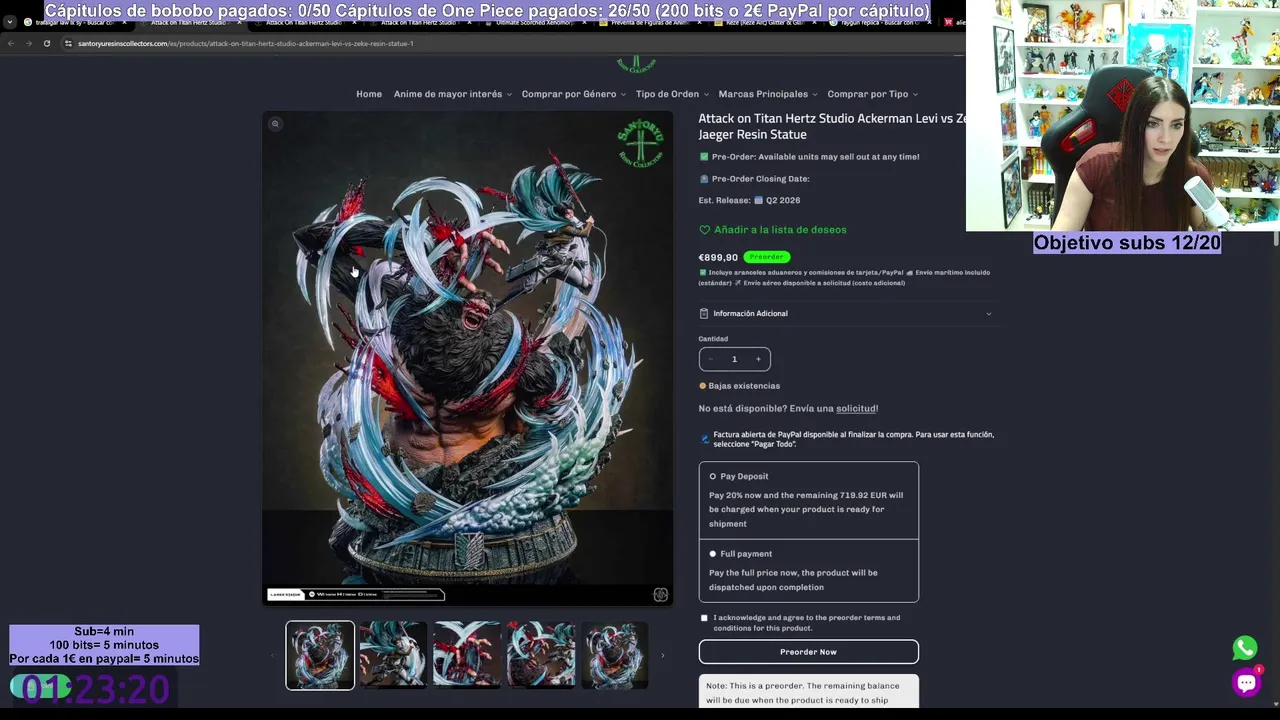Click the browser back arrow
This screenshot has height=720, width=1280.
click(11, 43)
